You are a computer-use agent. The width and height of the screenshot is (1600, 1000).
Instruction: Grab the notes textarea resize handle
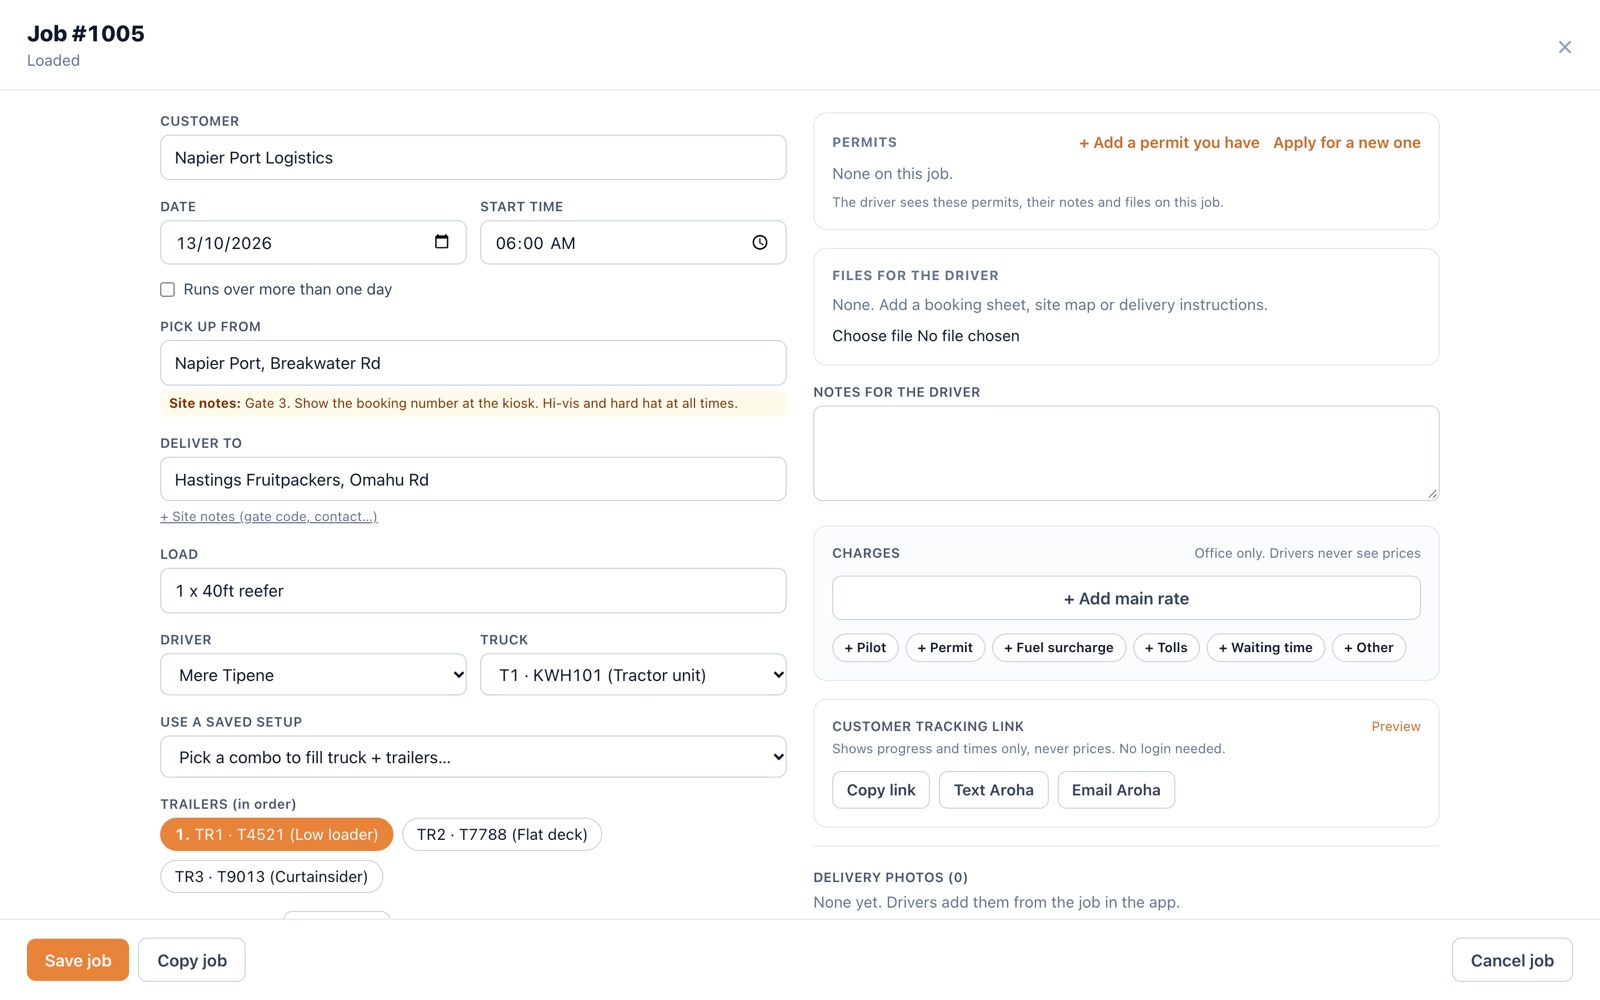(1432, 493)
